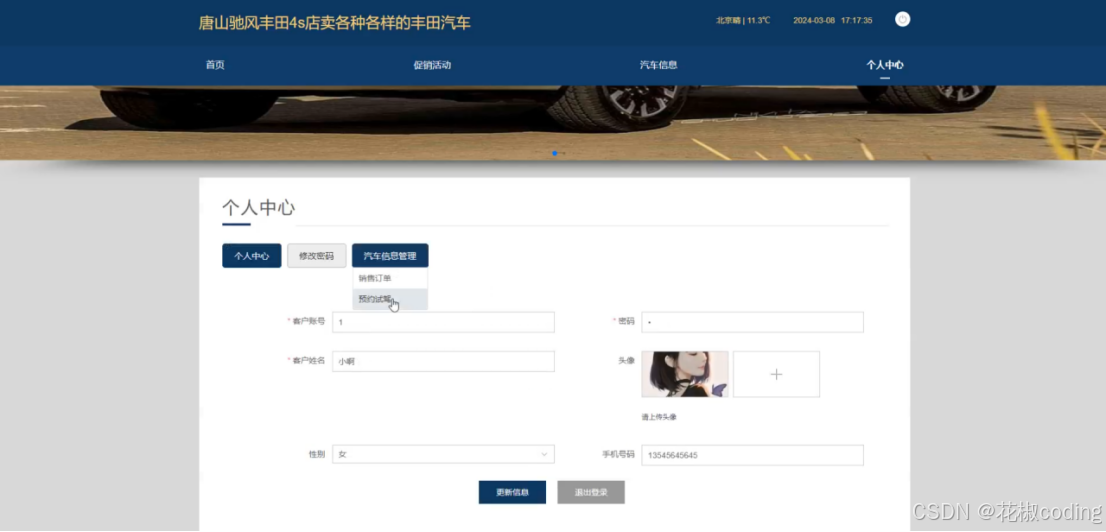Click the uploaded avatar thumbnail
Screen dimensions: 1106x532
(685, 374)
